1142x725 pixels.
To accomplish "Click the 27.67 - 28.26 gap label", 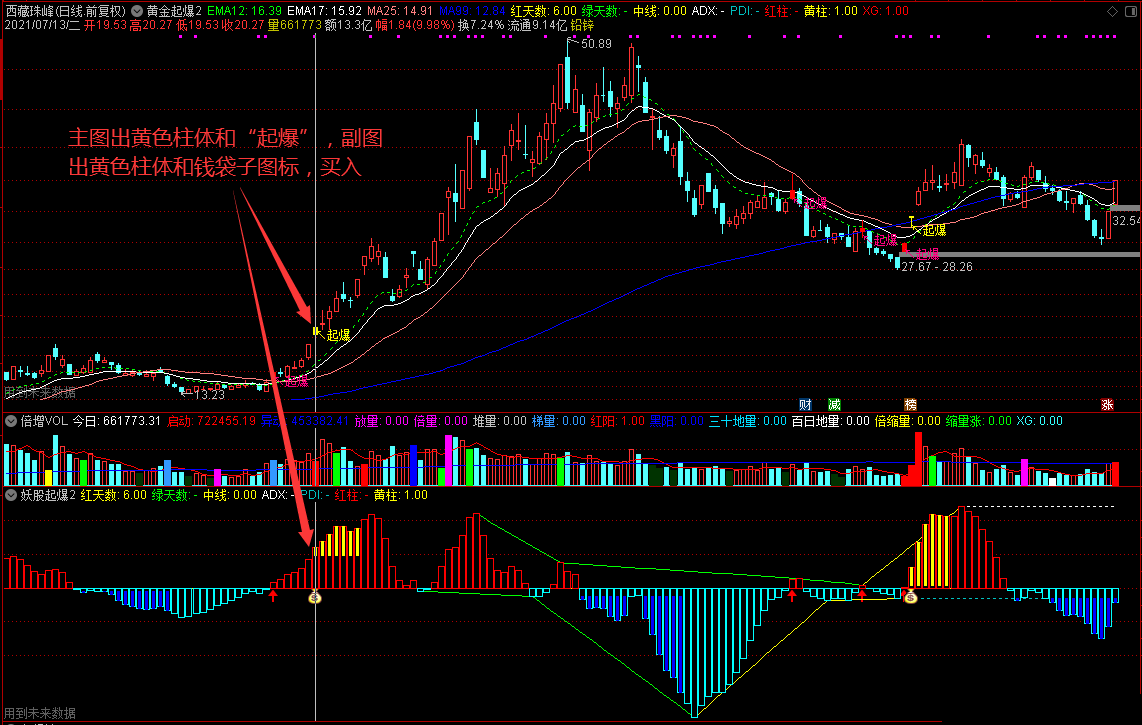I will 937,267.
